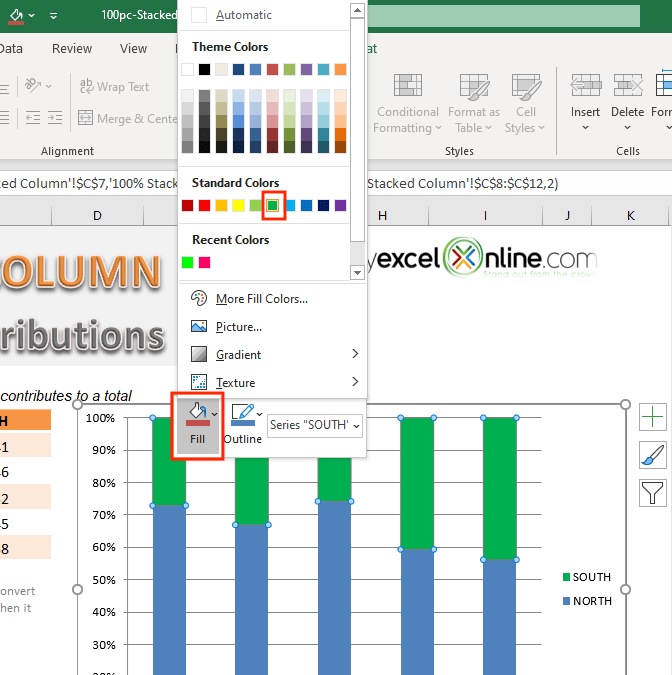Click the Decrease Indent icon
The height and width of the screenshot is (675, 672).
point(33,118)
